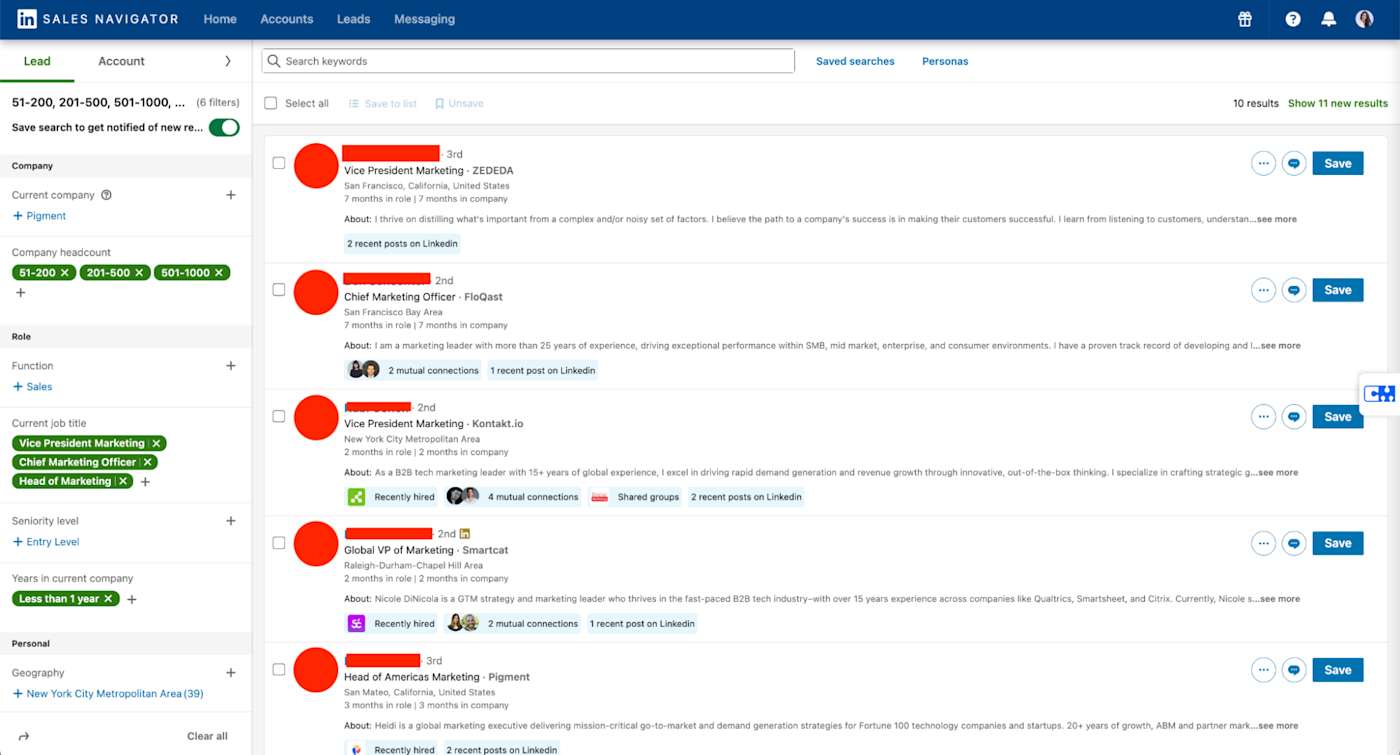Add another company headcount range
Screen dimensions: 1400x755
pos(20,293)
